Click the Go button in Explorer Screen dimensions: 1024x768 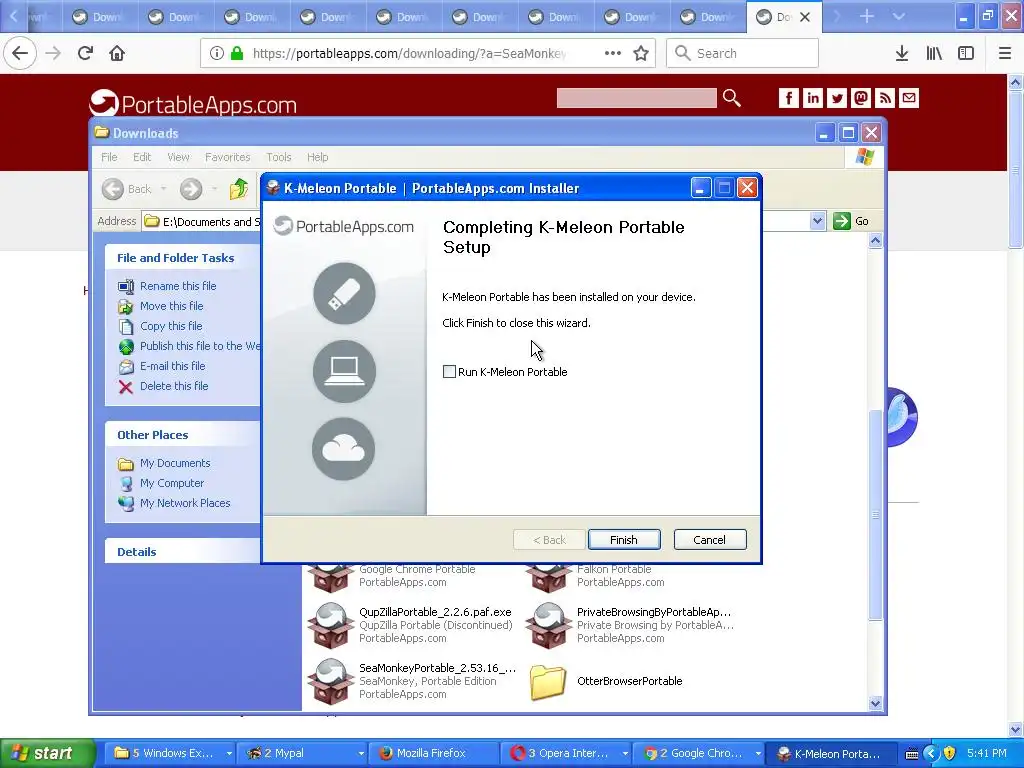point(851,221)
